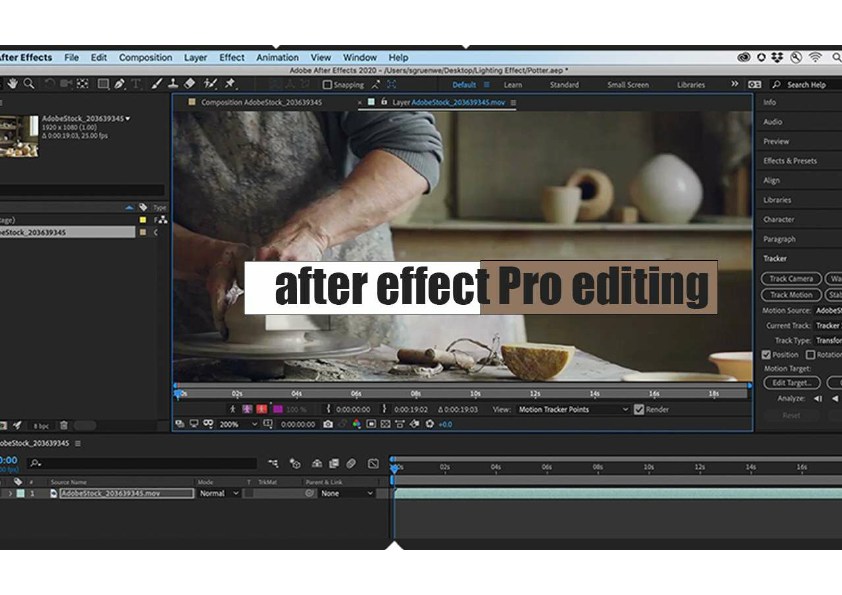Open the 200% magnification dropdown
The image size is (842, 595).
pos(238,424)
